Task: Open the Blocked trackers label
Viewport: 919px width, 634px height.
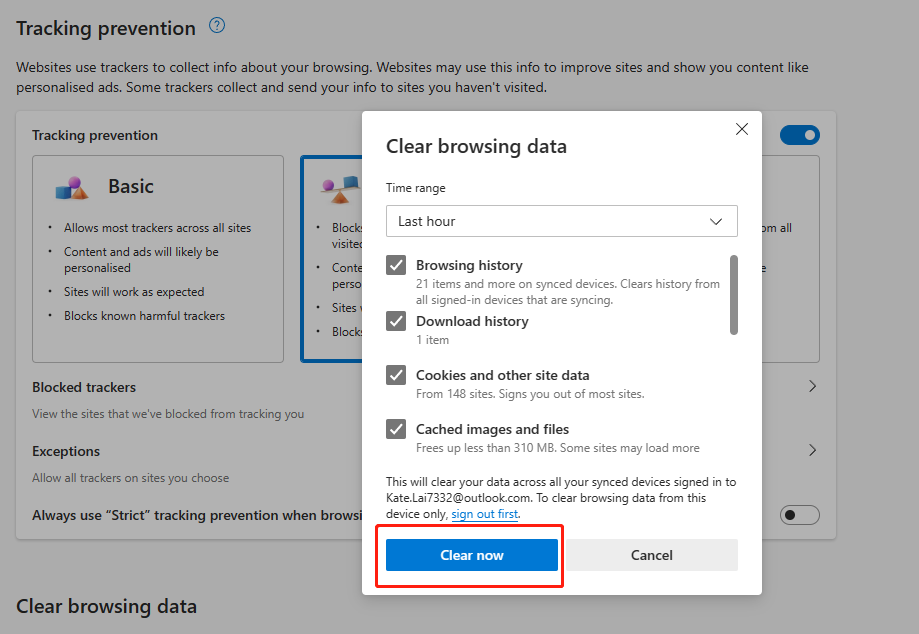Action: click(x=84, y=387)
